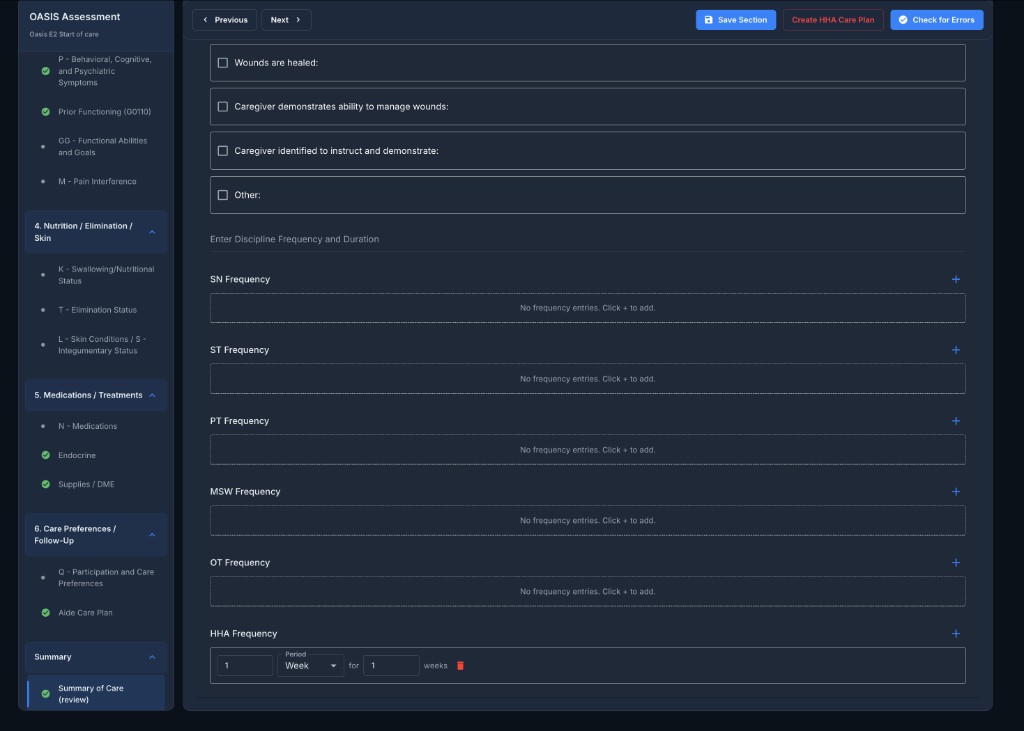Image resolution: width=1024 pixels, height=731 pixels.
Task: Open Q - Participation and Care Preferences
Action: click(106, 577)
